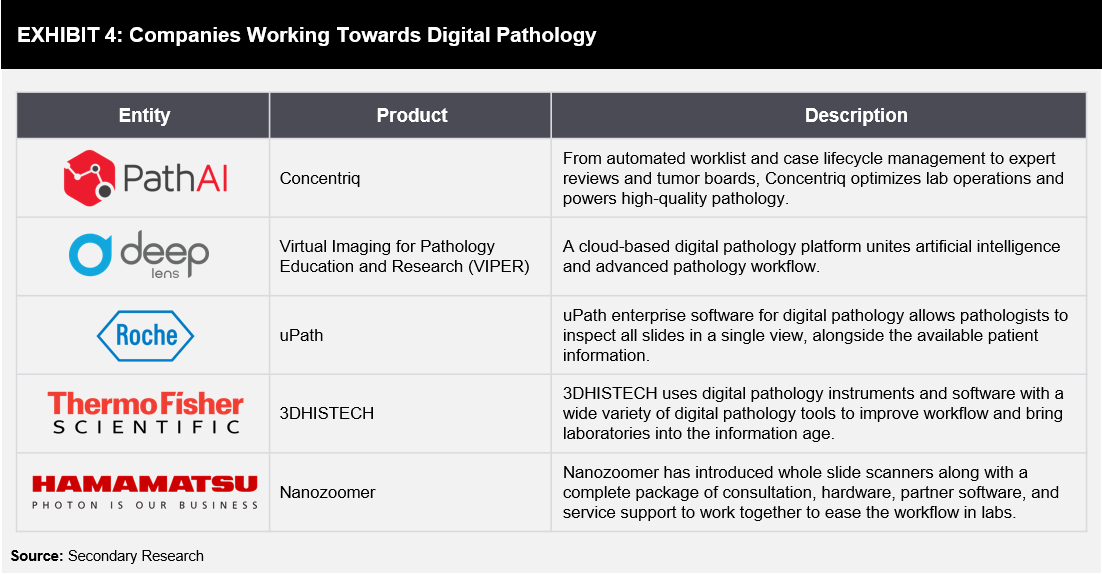The height and width of the screenshot is (574, 1102).
Task: Click the Entity column header
Action: [x=143, y=115]
